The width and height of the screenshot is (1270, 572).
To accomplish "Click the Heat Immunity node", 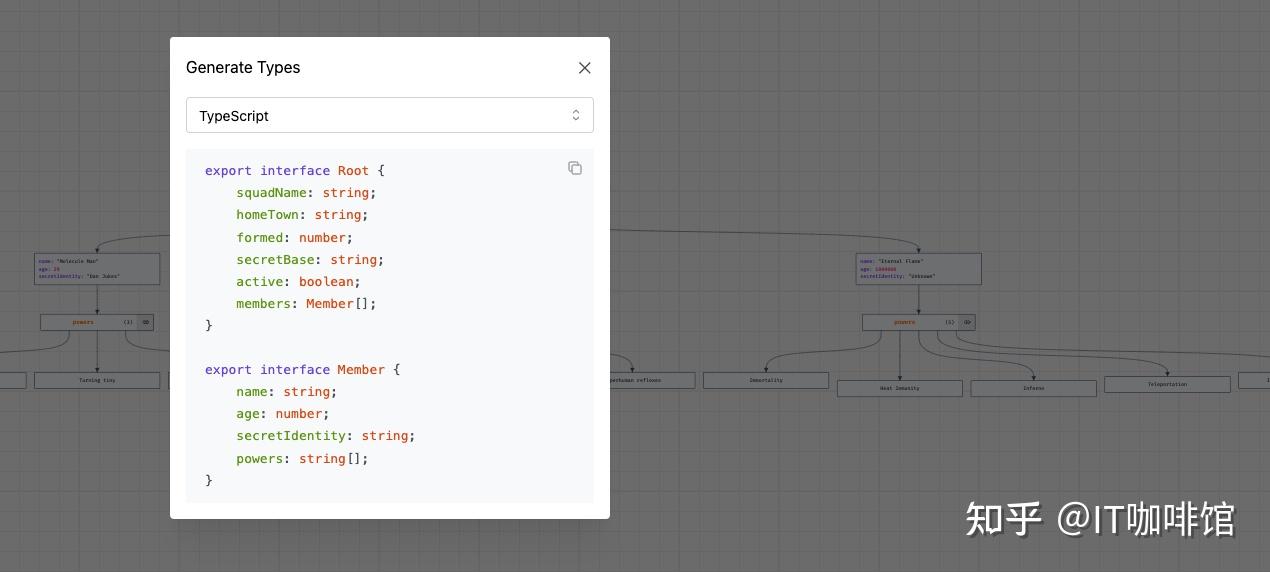I will tap(899, 388).
